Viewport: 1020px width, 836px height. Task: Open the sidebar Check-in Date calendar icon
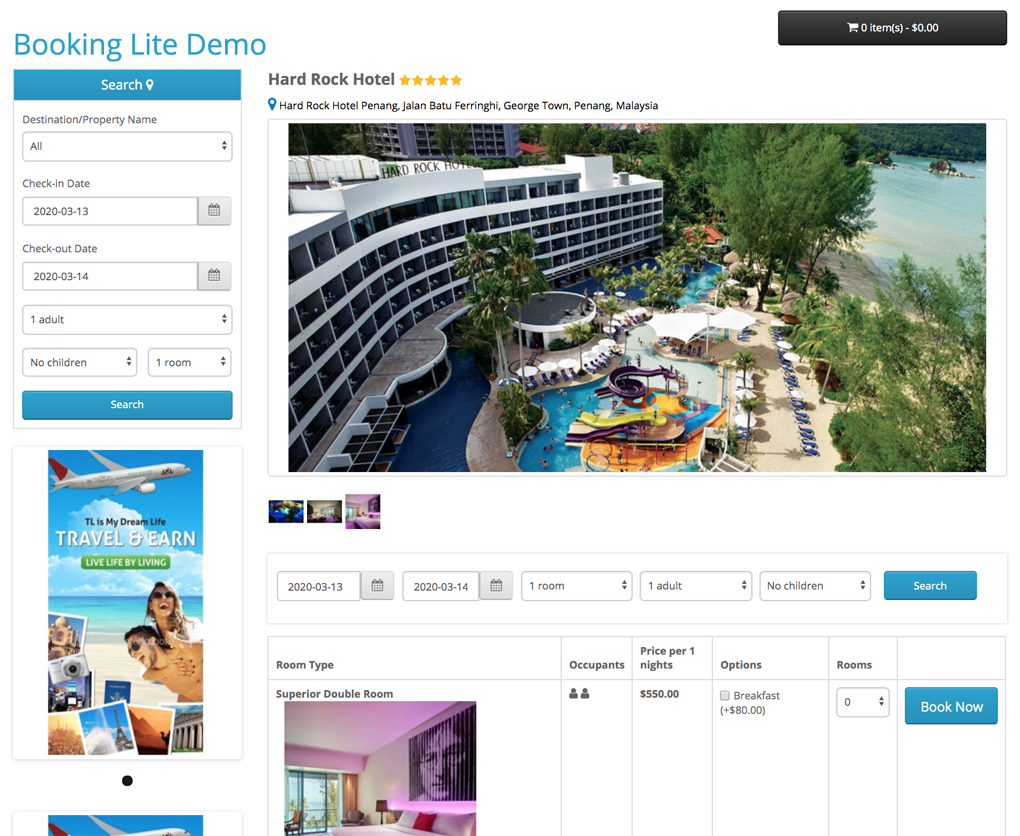click(214, 211)
